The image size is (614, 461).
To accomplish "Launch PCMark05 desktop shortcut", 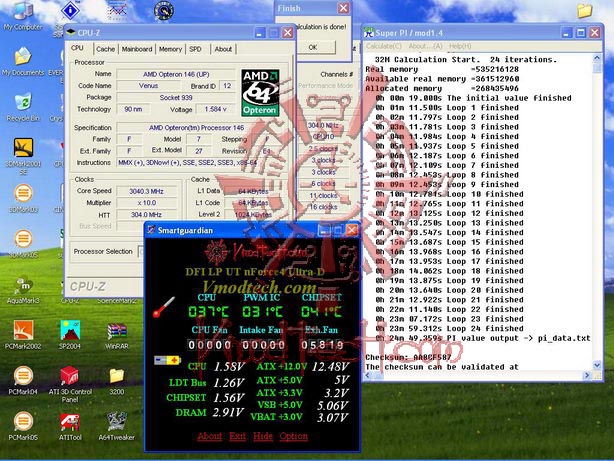I will point(23,426).
